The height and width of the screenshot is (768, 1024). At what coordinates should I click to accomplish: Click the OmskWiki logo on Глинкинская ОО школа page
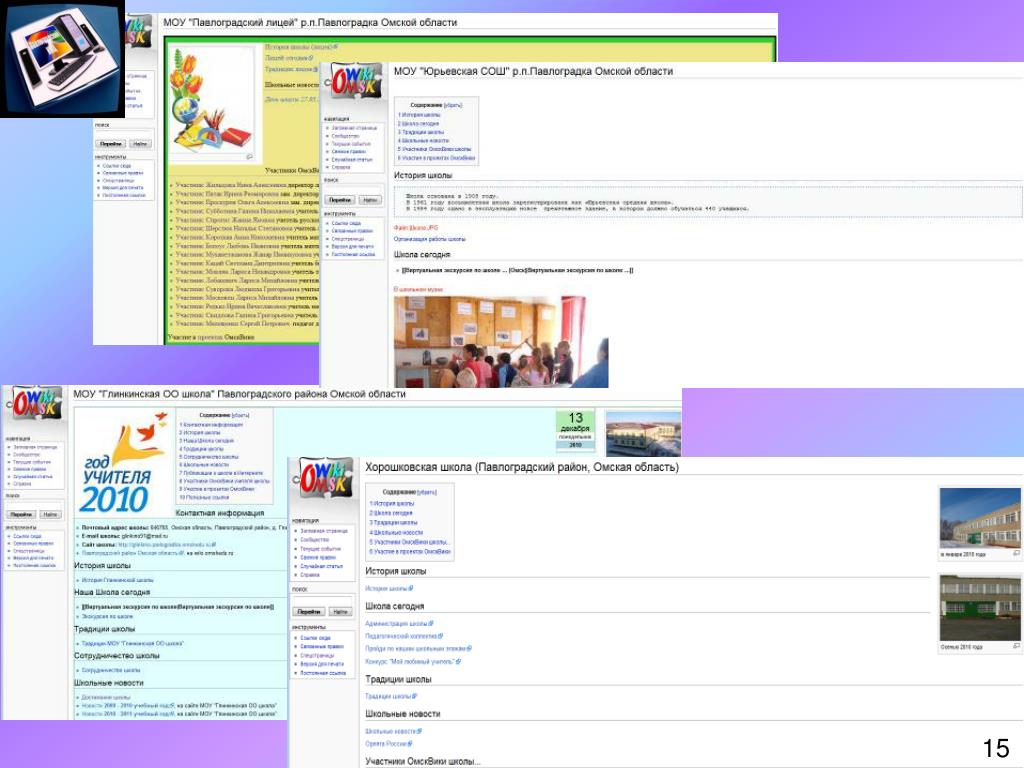coord(37,405)
